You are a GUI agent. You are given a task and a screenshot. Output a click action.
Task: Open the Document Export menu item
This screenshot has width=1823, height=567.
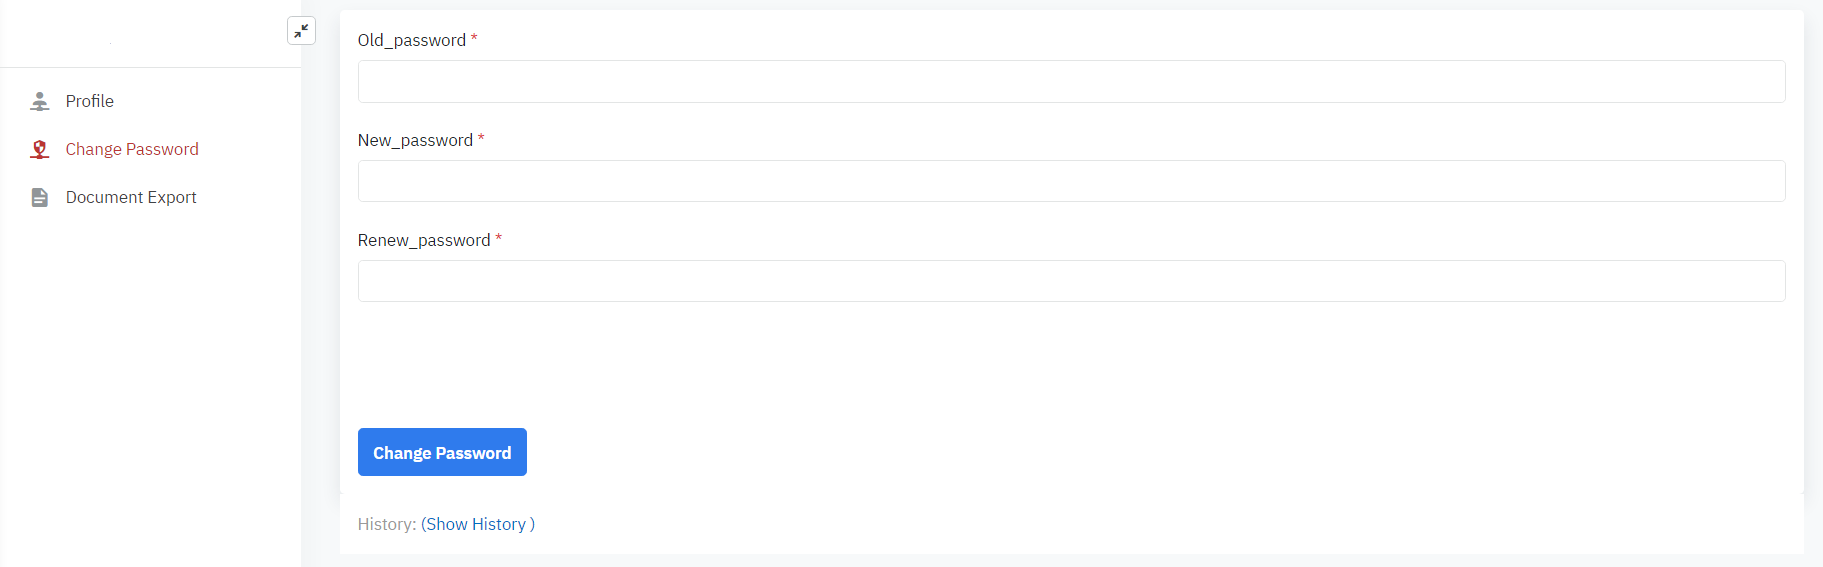[131, 197]
